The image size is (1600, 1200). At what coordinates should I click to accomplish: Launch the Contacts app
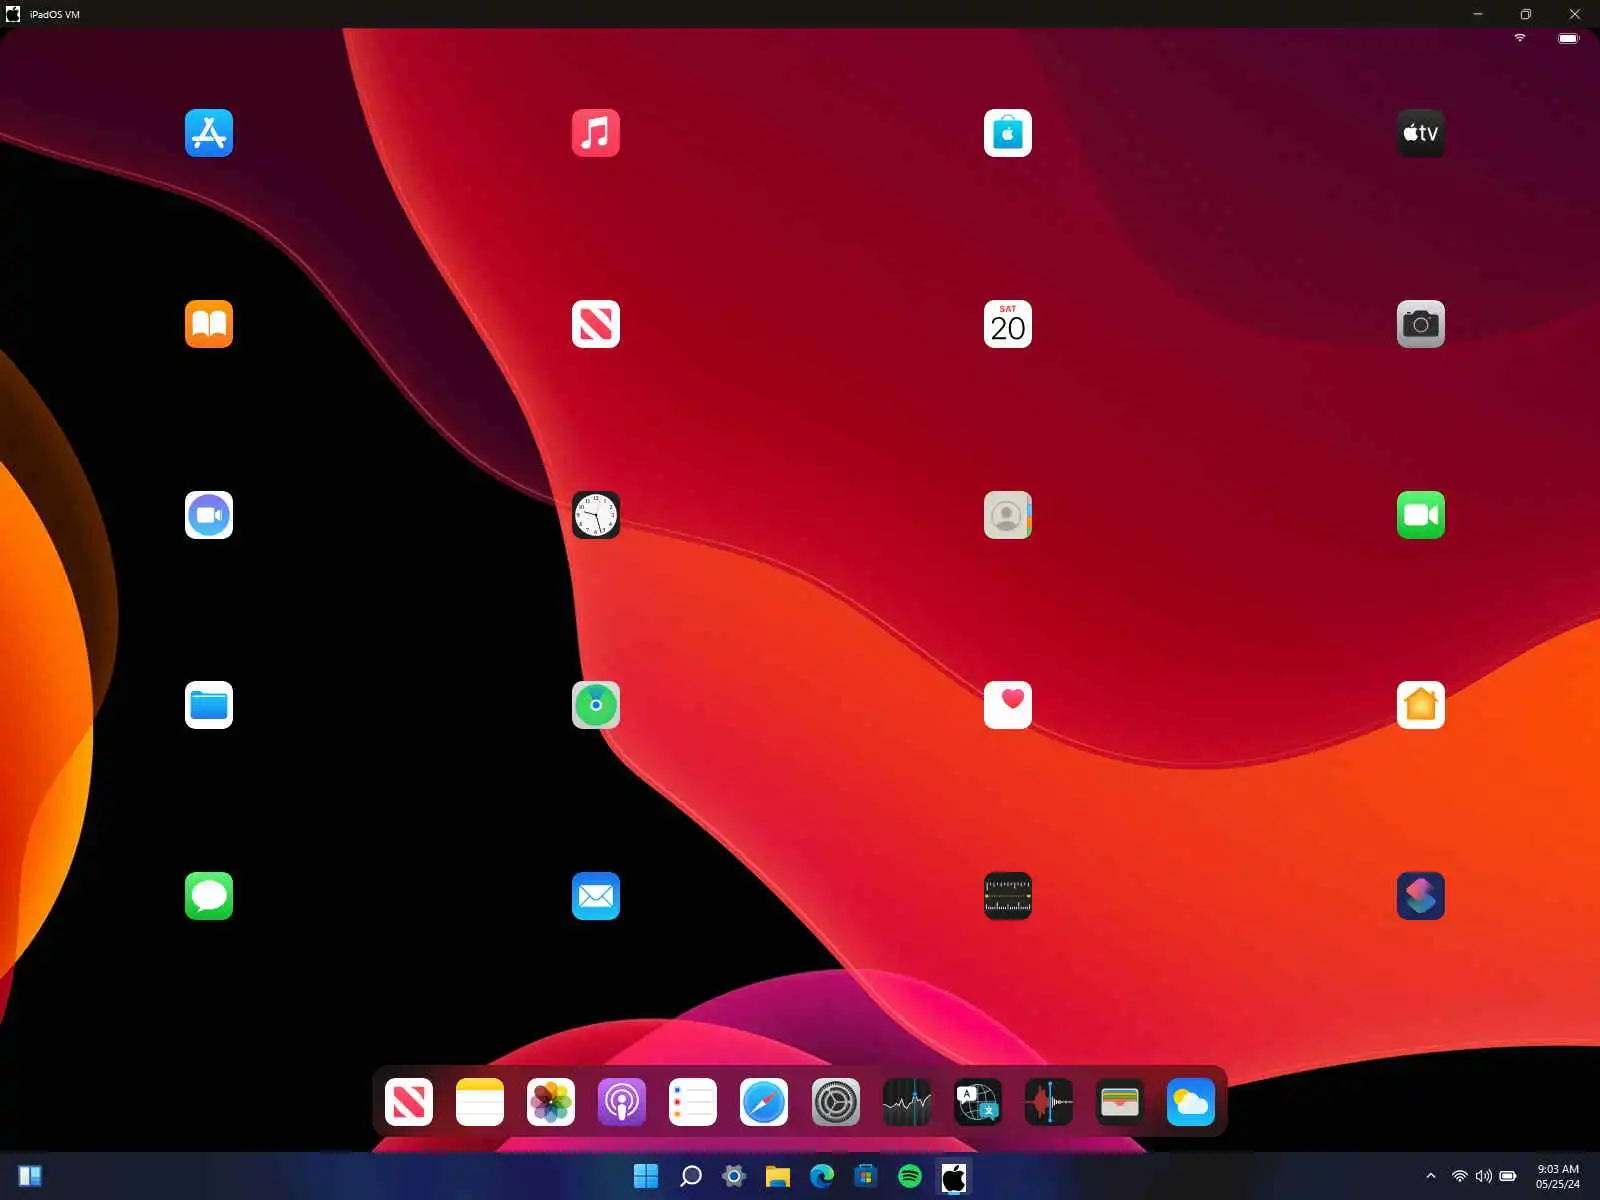pos(1008,515)
